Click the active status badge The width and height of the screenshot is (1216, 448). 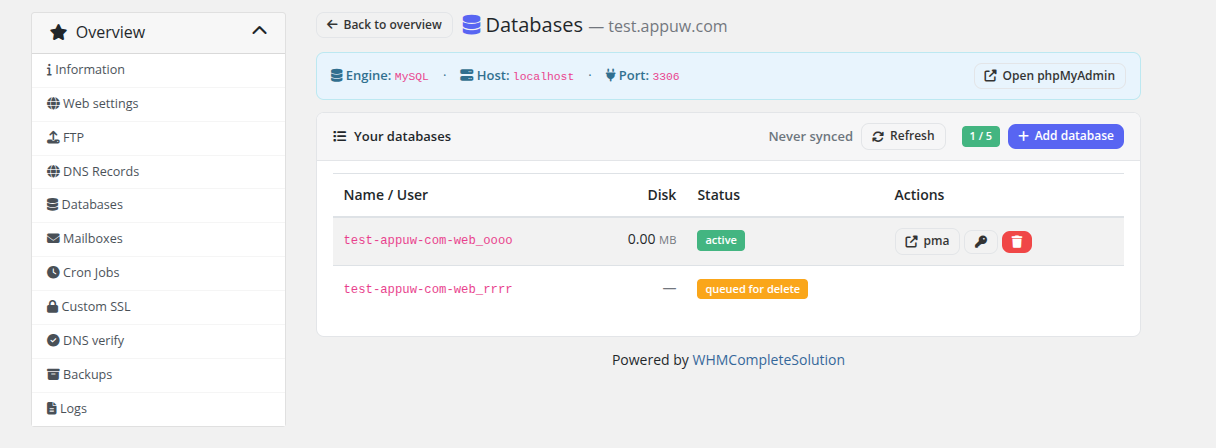(x=721, y=241)
